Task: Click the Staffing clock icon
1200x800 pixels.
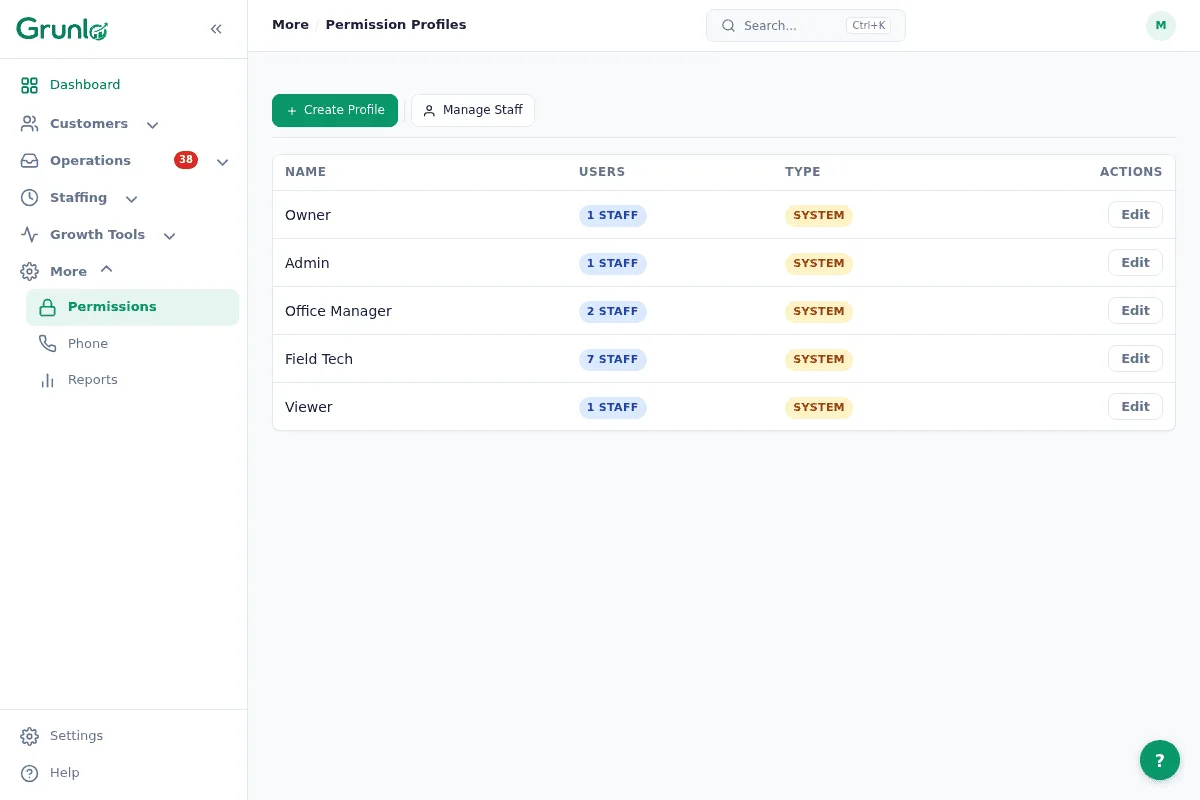Action: tap(30, 198)
